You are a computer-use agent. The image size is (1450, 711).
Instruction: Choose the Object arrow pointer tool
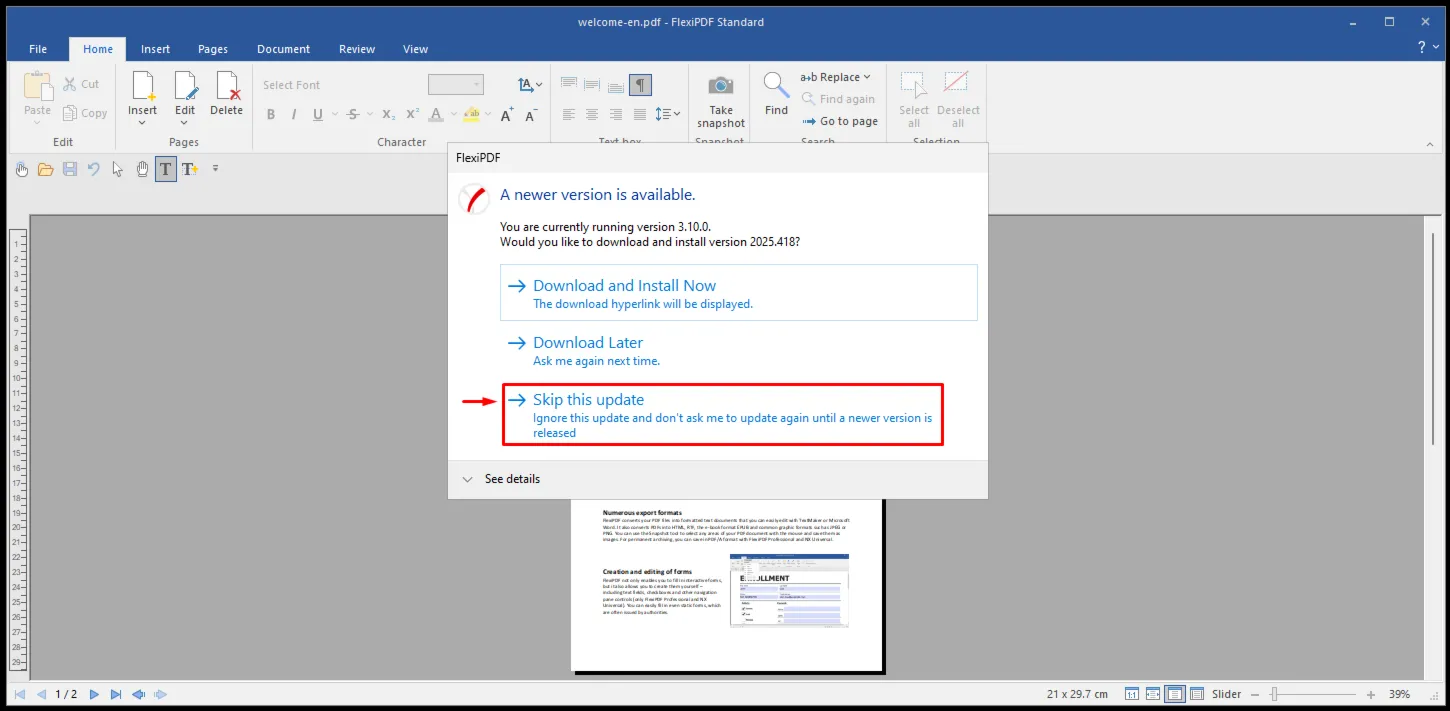(x=118, y=169)
